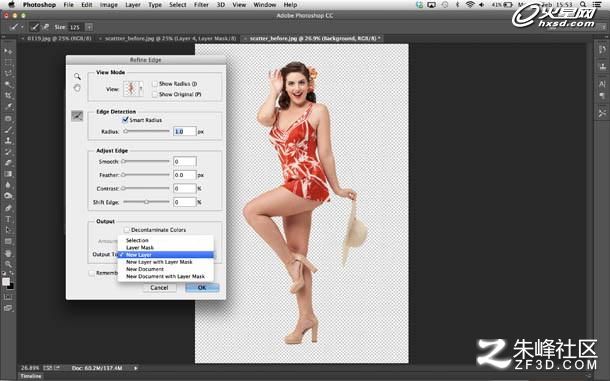Click the Hand tool in Refine Edge dialog
Image resolution: width=610 pixels, height=381 pixels.
pos(77,88)
